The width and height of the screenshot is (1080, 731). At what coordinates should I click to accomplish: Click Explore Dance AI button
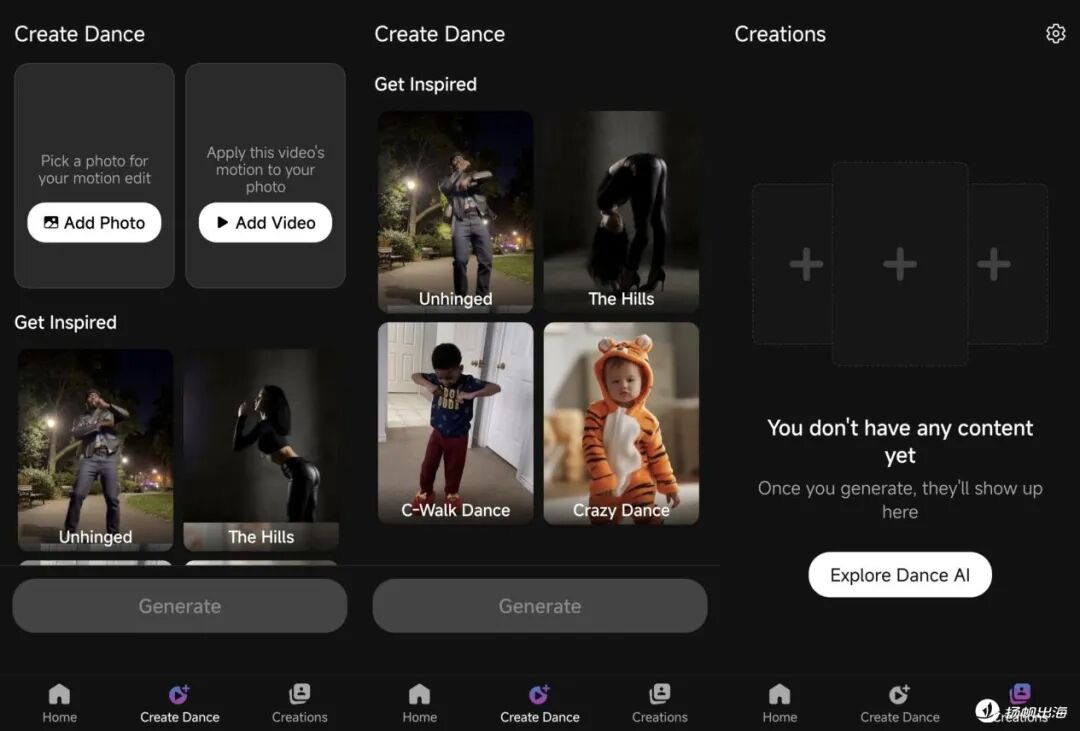(900, 575)
